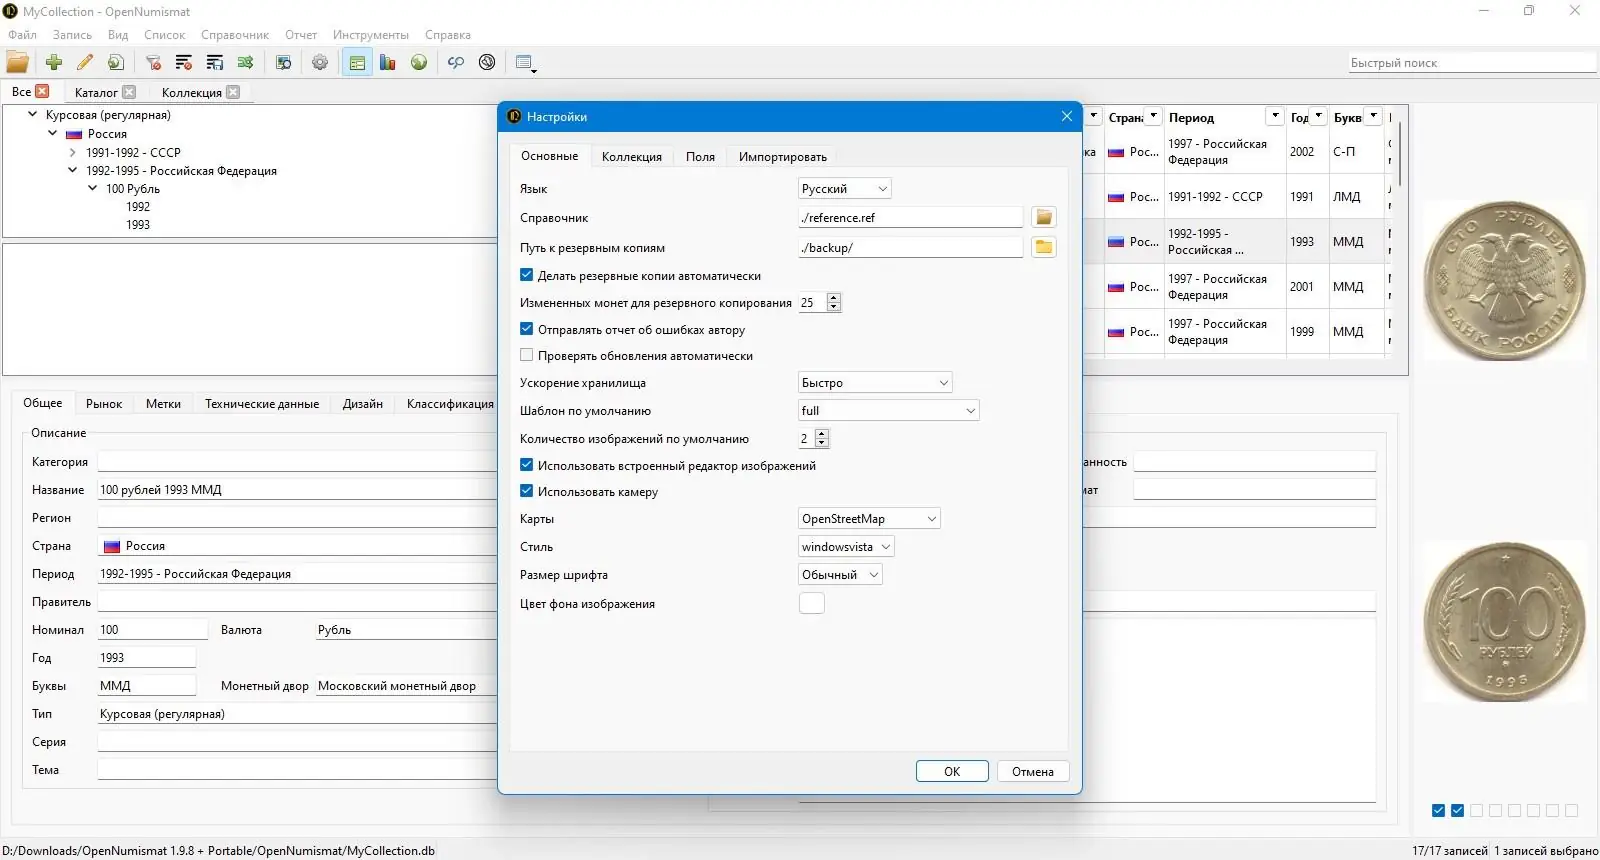
Task: Open the Справочник menu
Action: tap(235, 34)
